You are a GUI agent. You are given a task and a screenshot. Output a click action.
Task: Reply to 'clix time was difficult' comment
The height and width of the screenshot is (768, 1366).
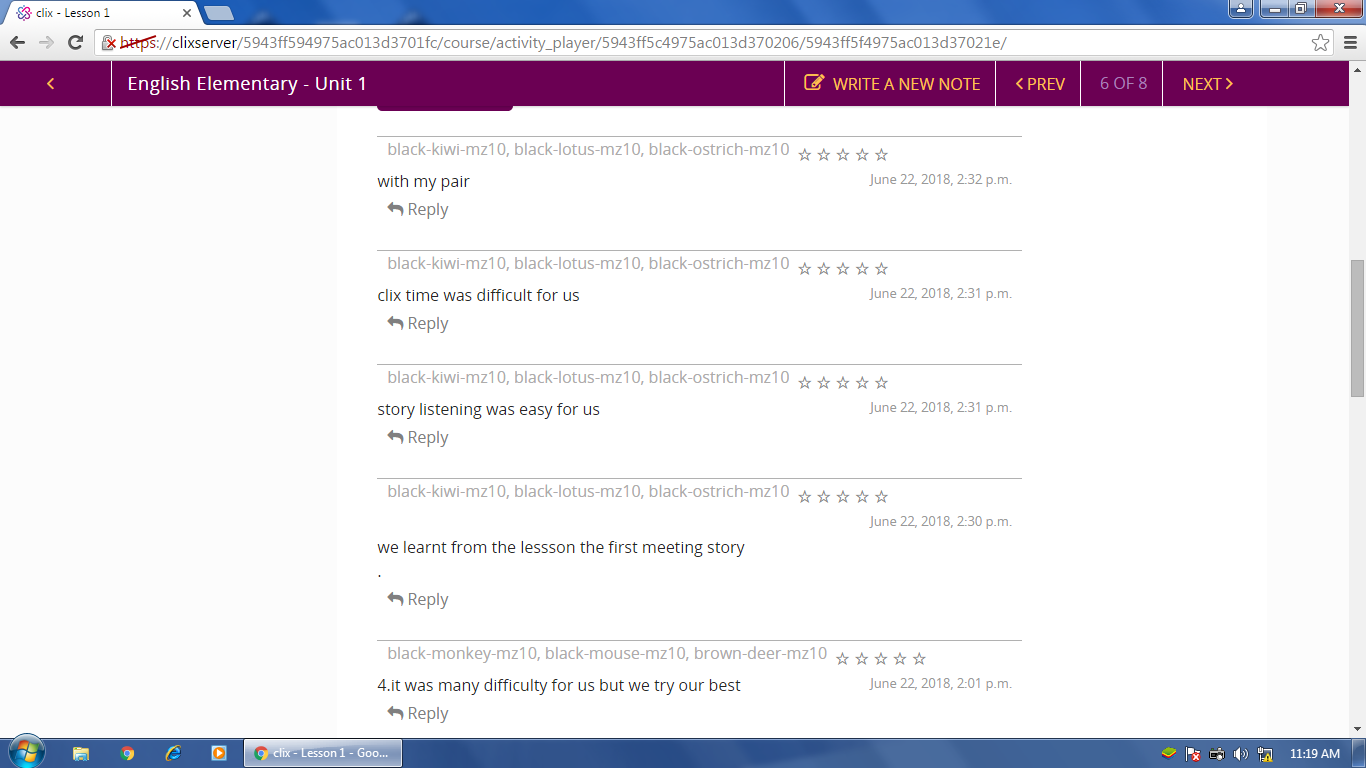tap(418, 324)
